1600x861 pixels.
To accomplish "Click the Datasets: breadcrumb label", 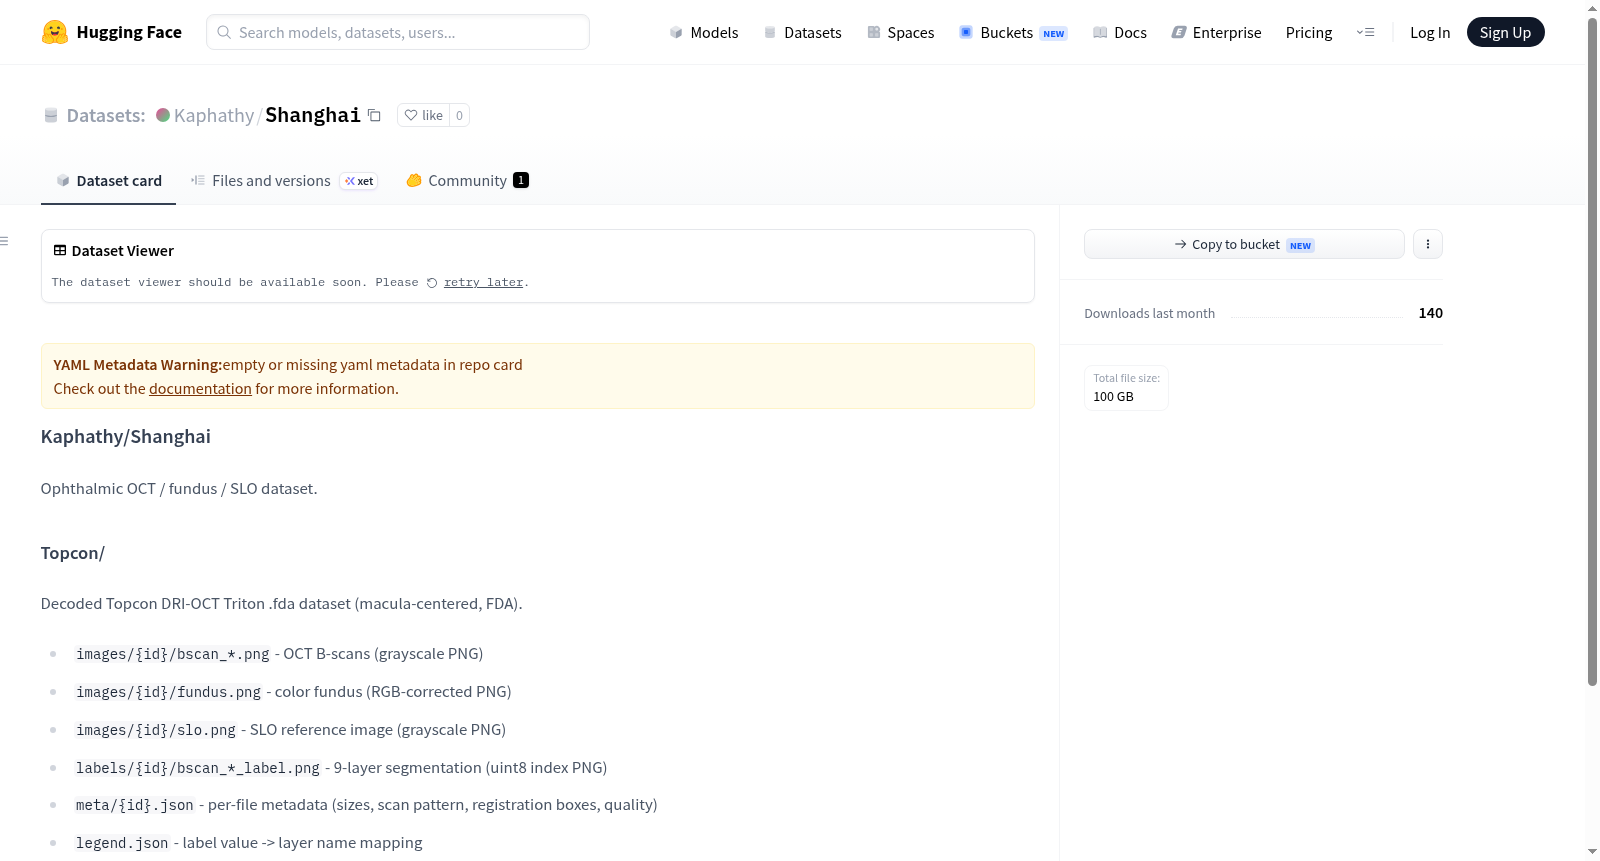I will point(106,115).
